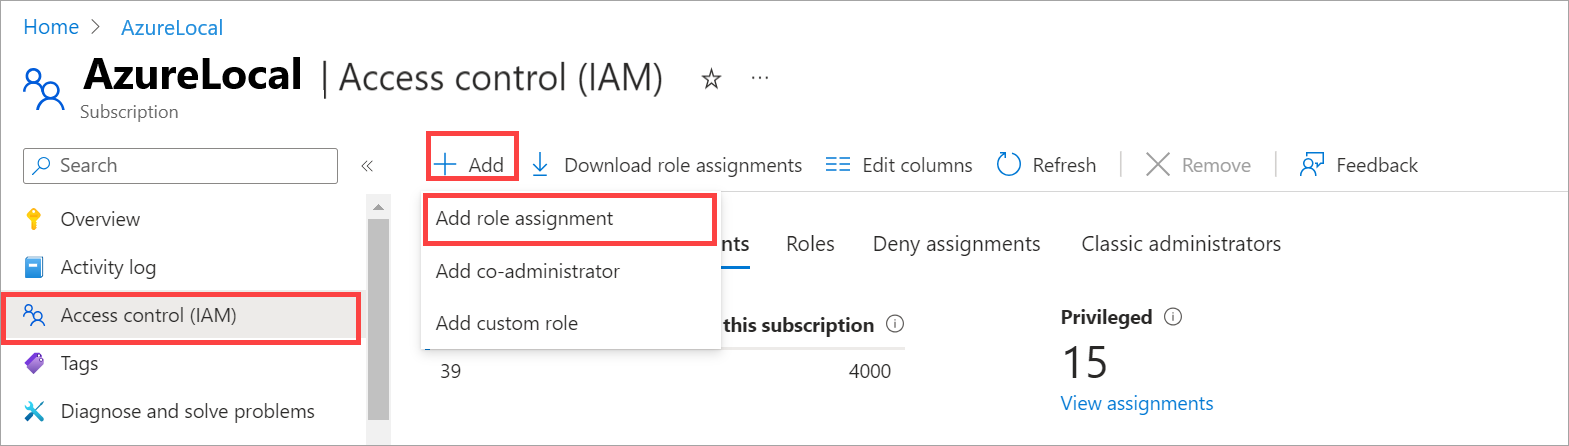Click info icon next to Privileged
This screenshot has width=1569, height=446.
tap(1173, 317)
